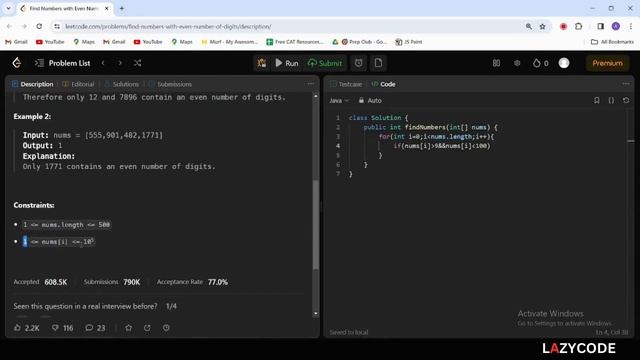
Task: Switch to the Description tab
Action: coord(33,84)
